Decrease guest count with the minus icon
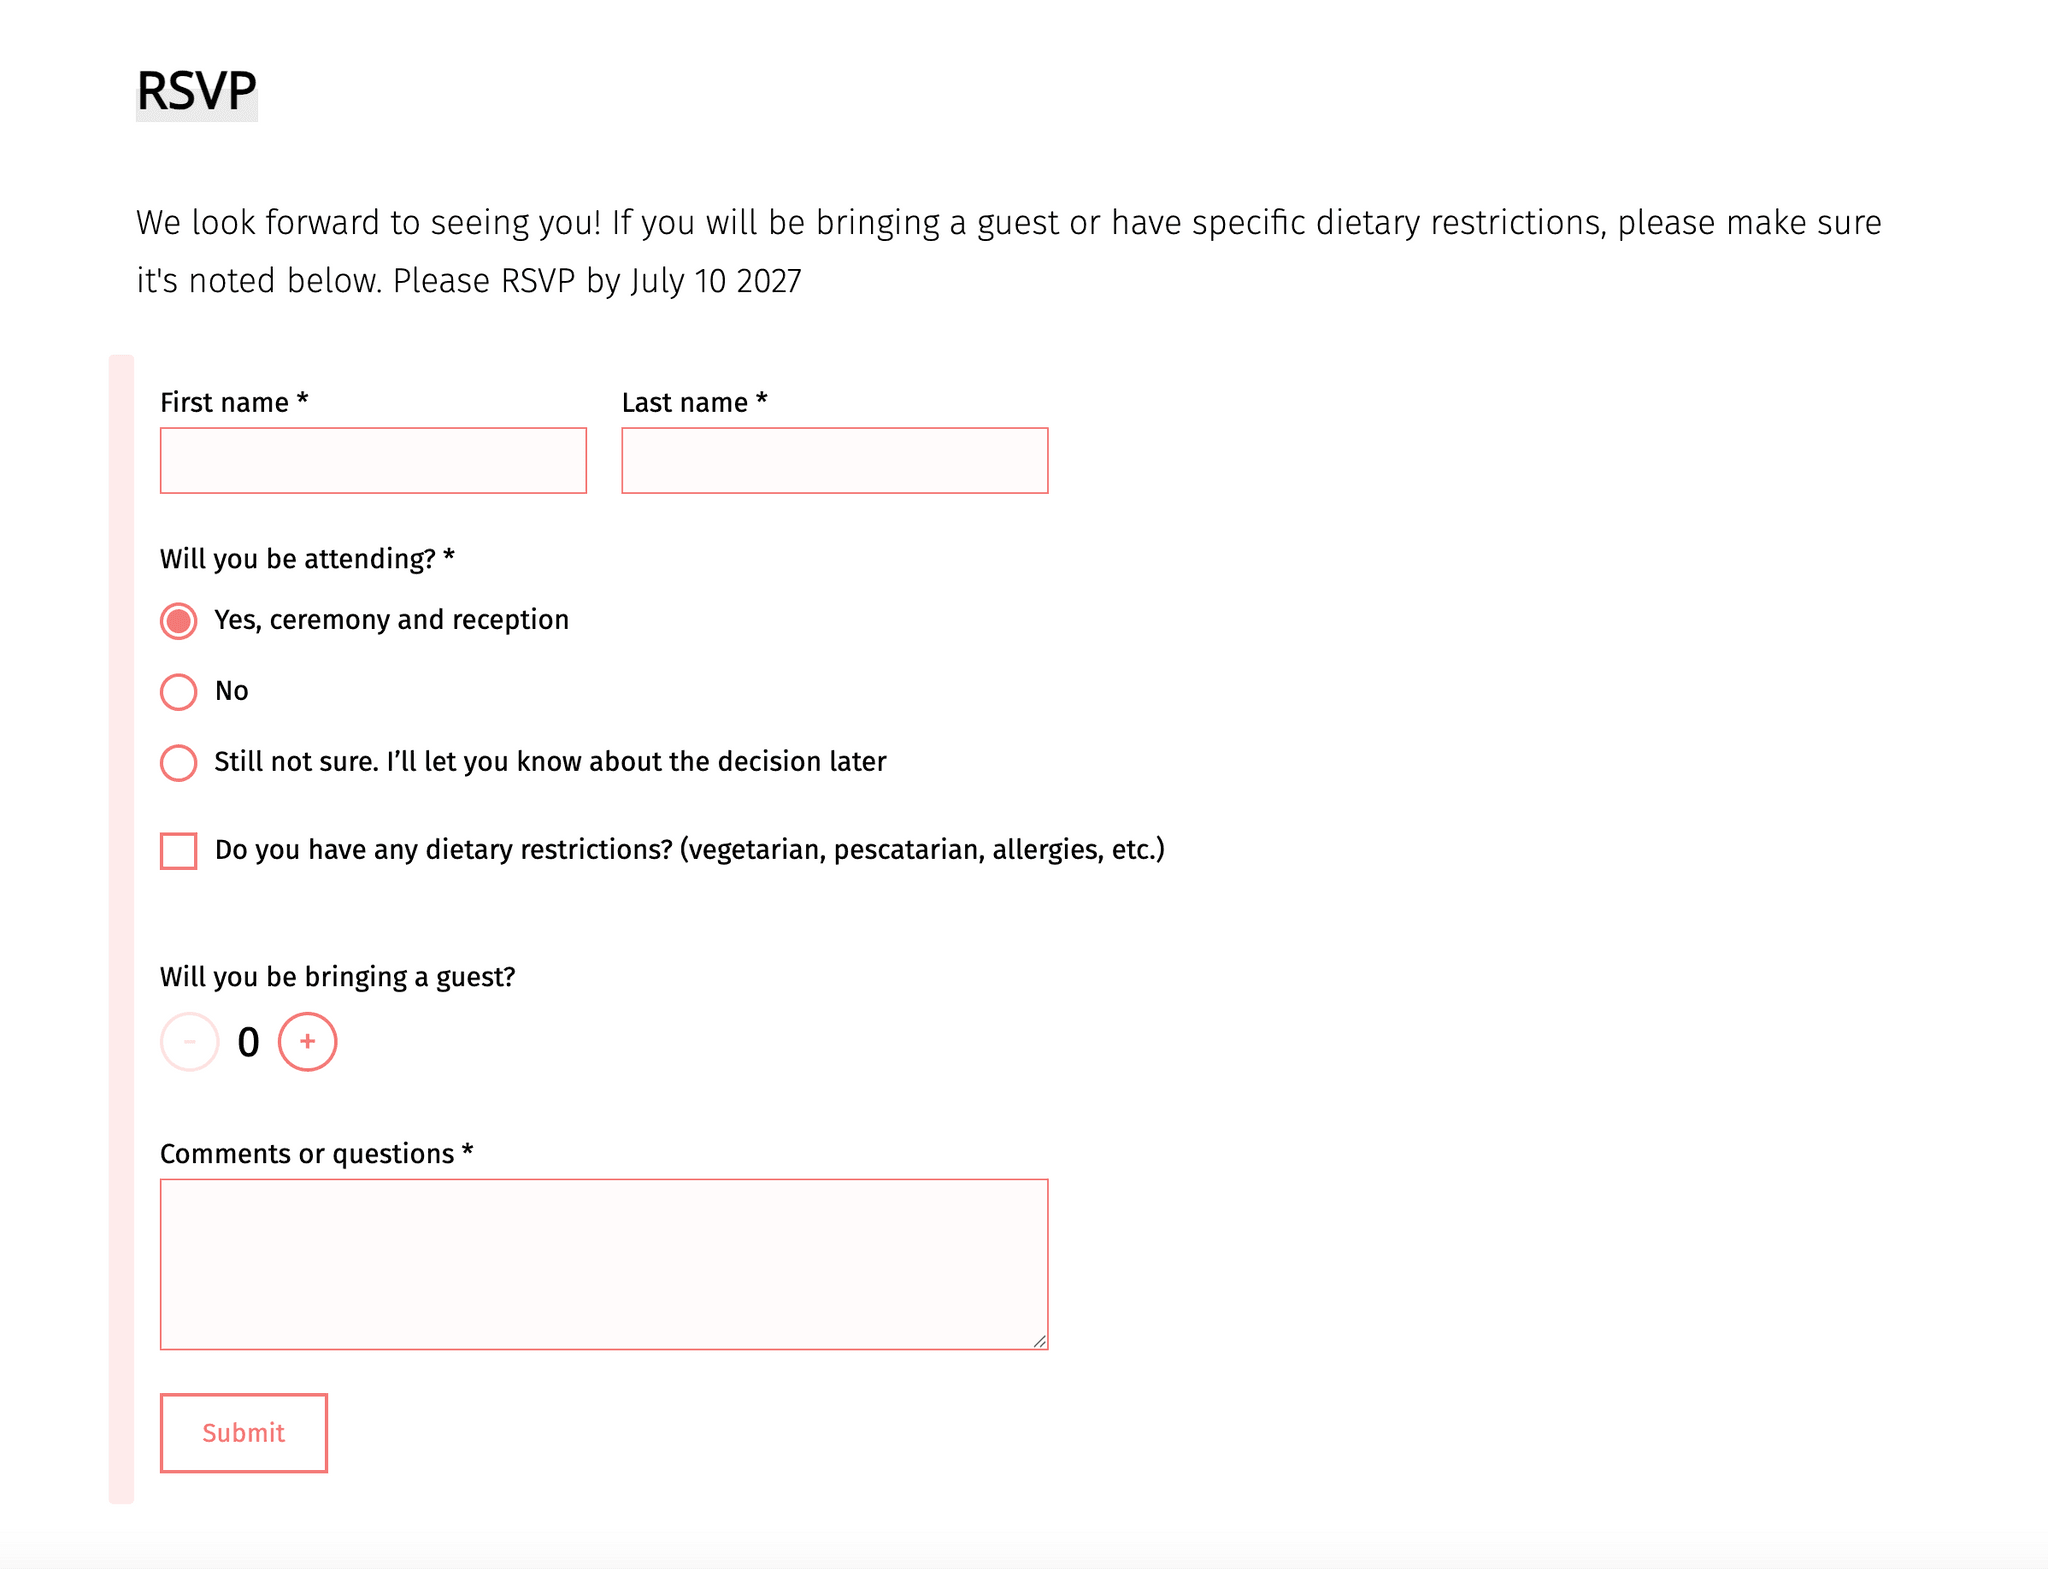The image size is (2048, 1569). [x=189, y=1042]
